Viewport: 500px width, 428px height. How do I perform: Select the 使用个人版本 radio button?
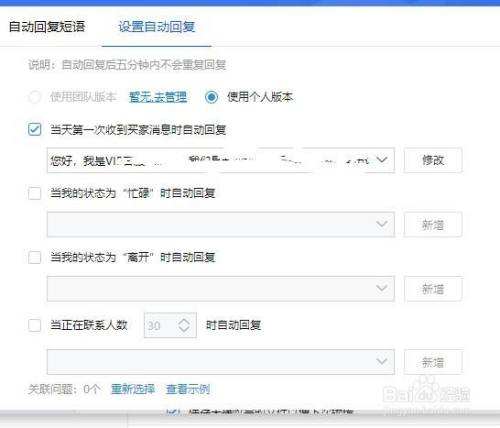click(x=211, y=97)
